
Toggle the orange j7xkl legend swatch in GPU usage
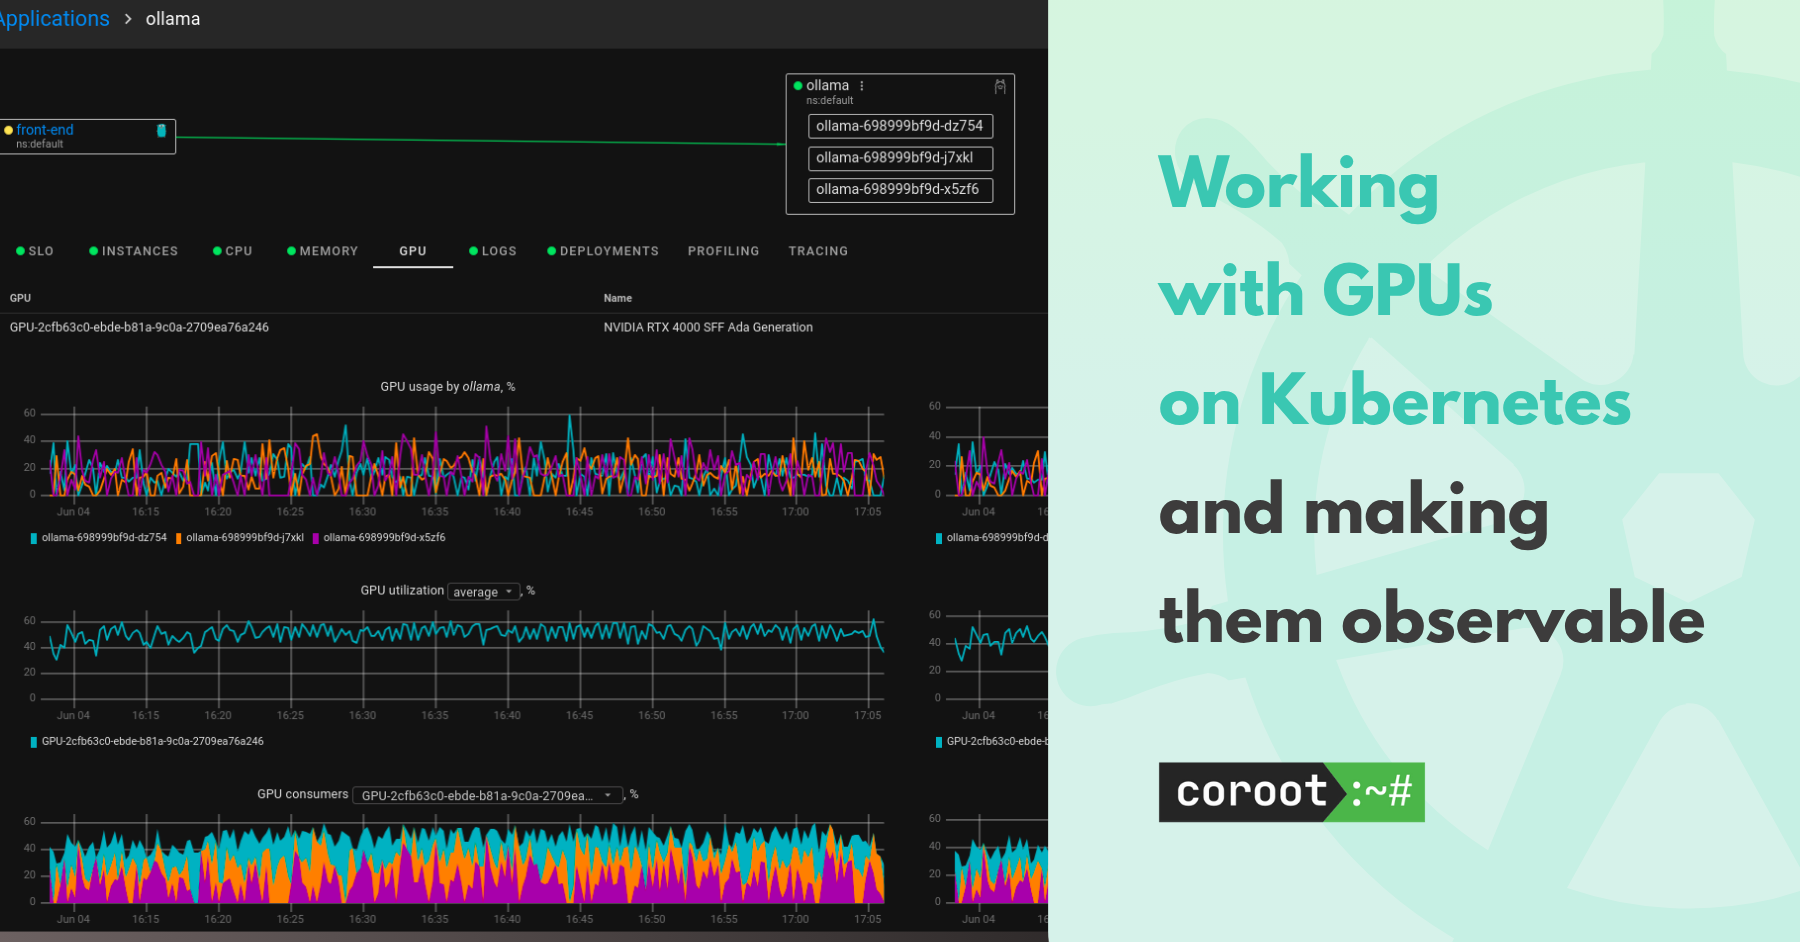click(x=179, y=538)
